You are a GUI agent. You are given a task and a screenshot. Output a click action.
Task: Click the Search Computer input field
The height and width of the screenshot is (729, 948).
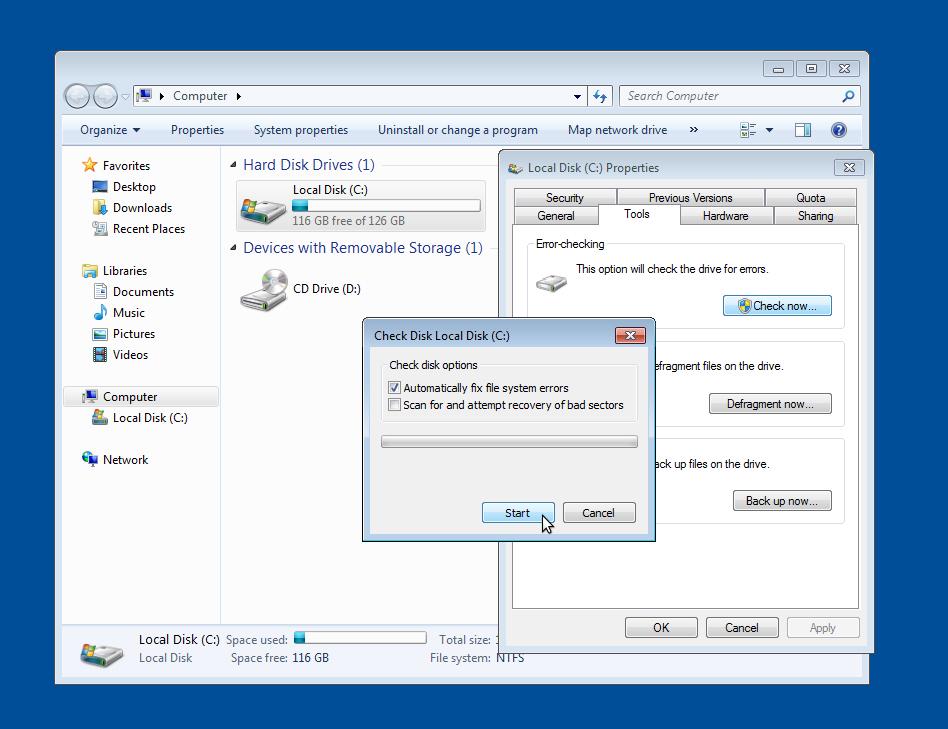[x=732, y=96]
